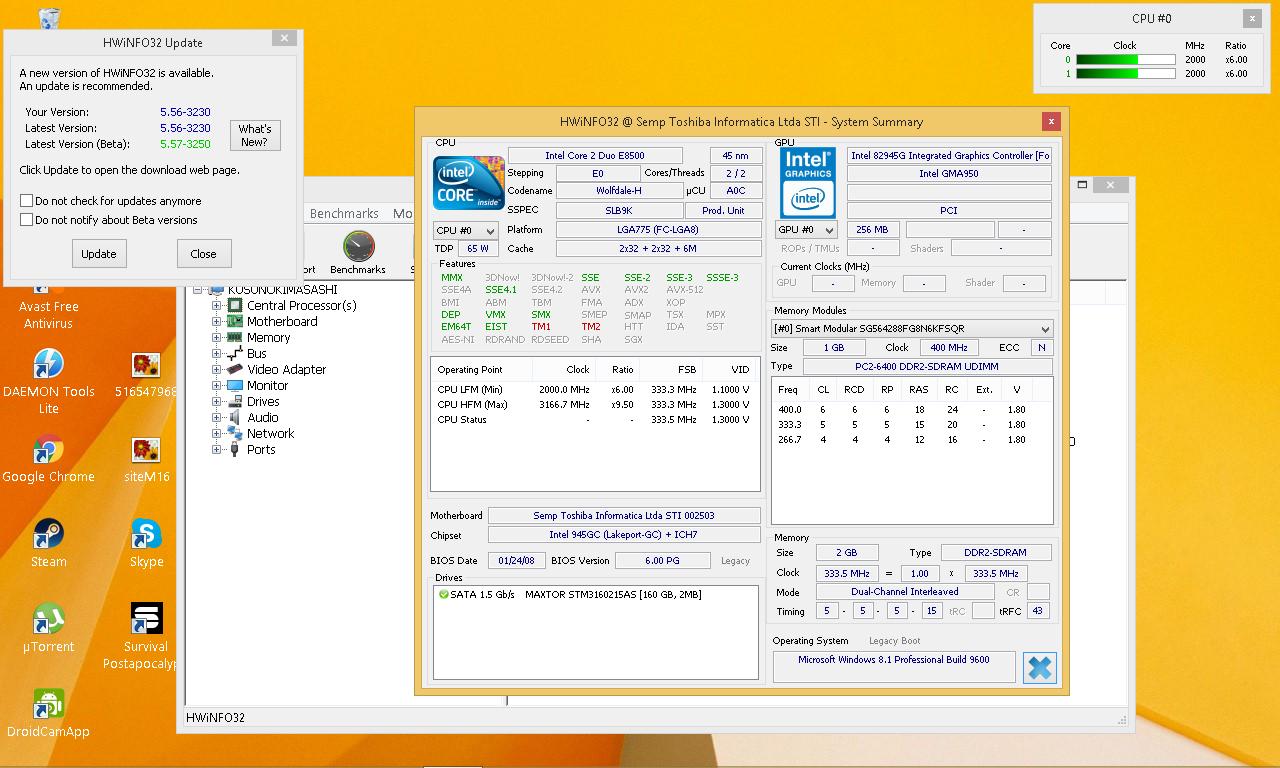Click the 'Intel GMA950' GPU name field
1280x768 pixels.
[949, 174]
